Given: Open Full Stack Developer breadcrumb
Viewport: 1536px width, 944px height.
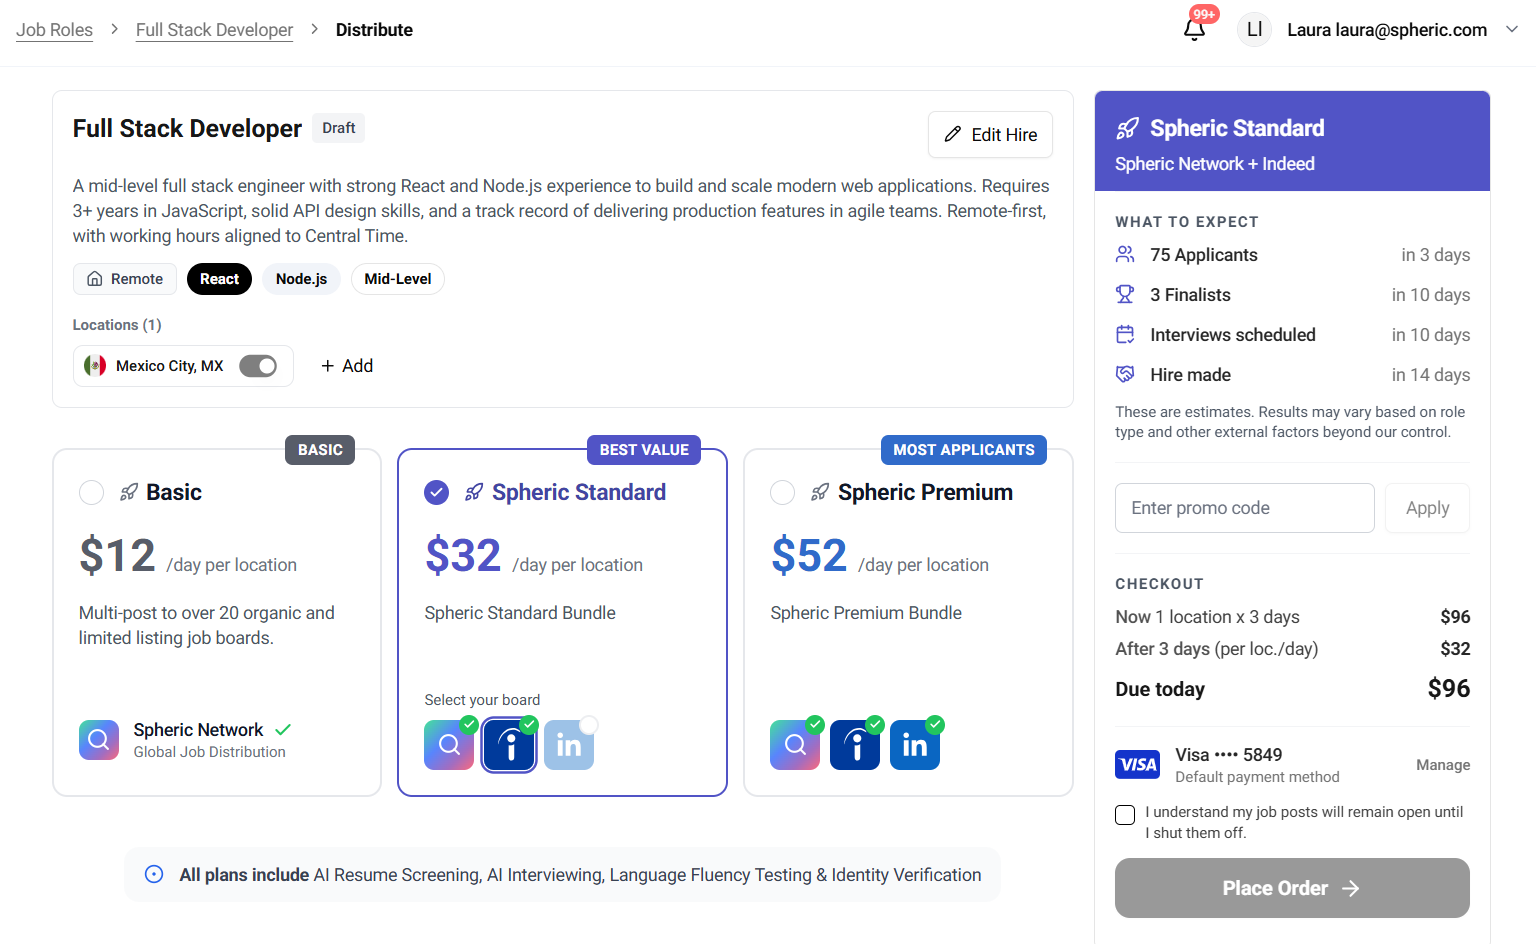Looking at the screenshot, I should (214, 30).
